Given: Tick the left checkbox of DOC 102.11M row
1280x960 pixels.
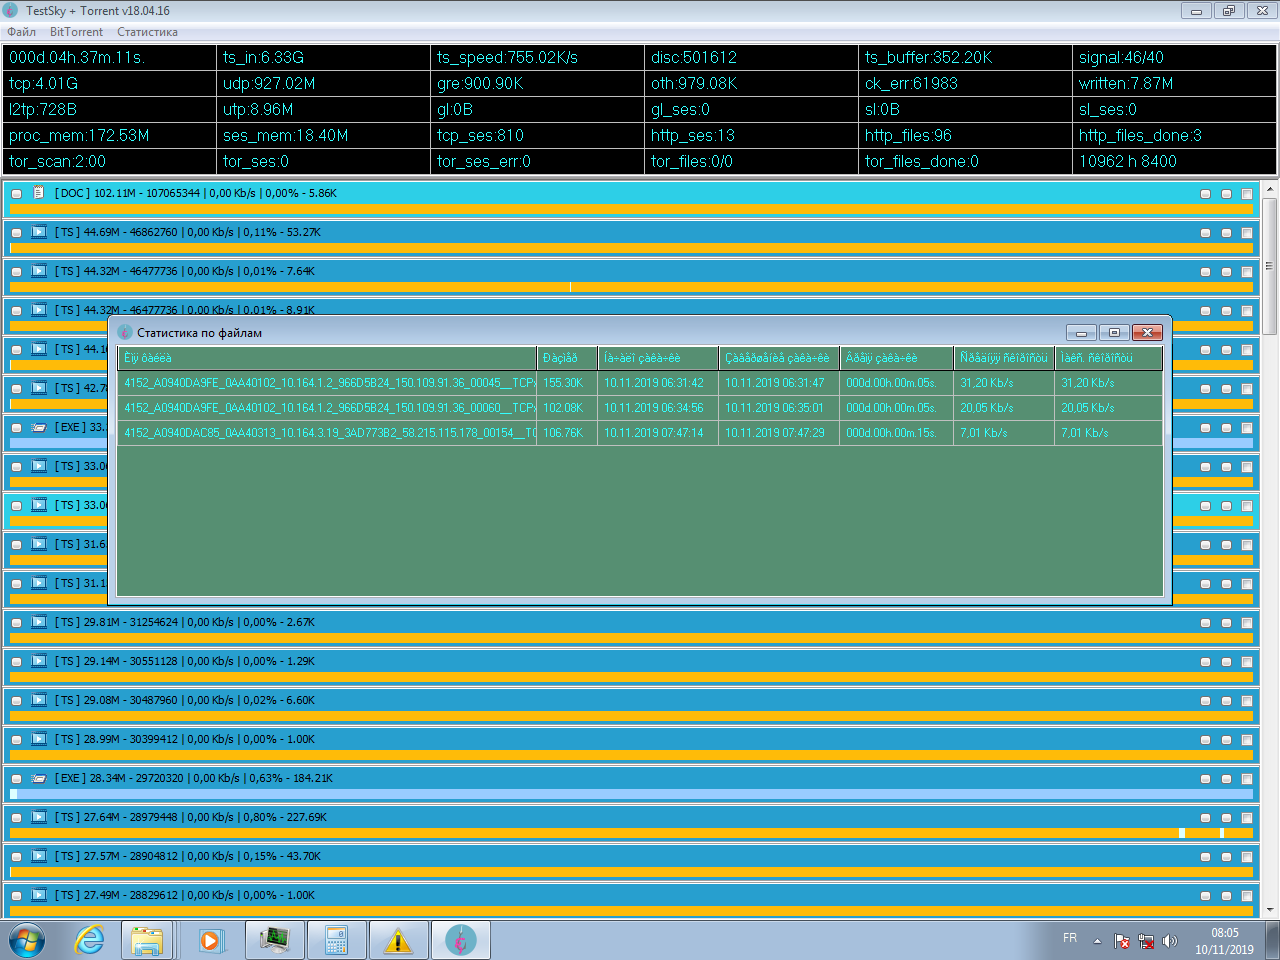Looking at the screenshot, I should point(16,194).
